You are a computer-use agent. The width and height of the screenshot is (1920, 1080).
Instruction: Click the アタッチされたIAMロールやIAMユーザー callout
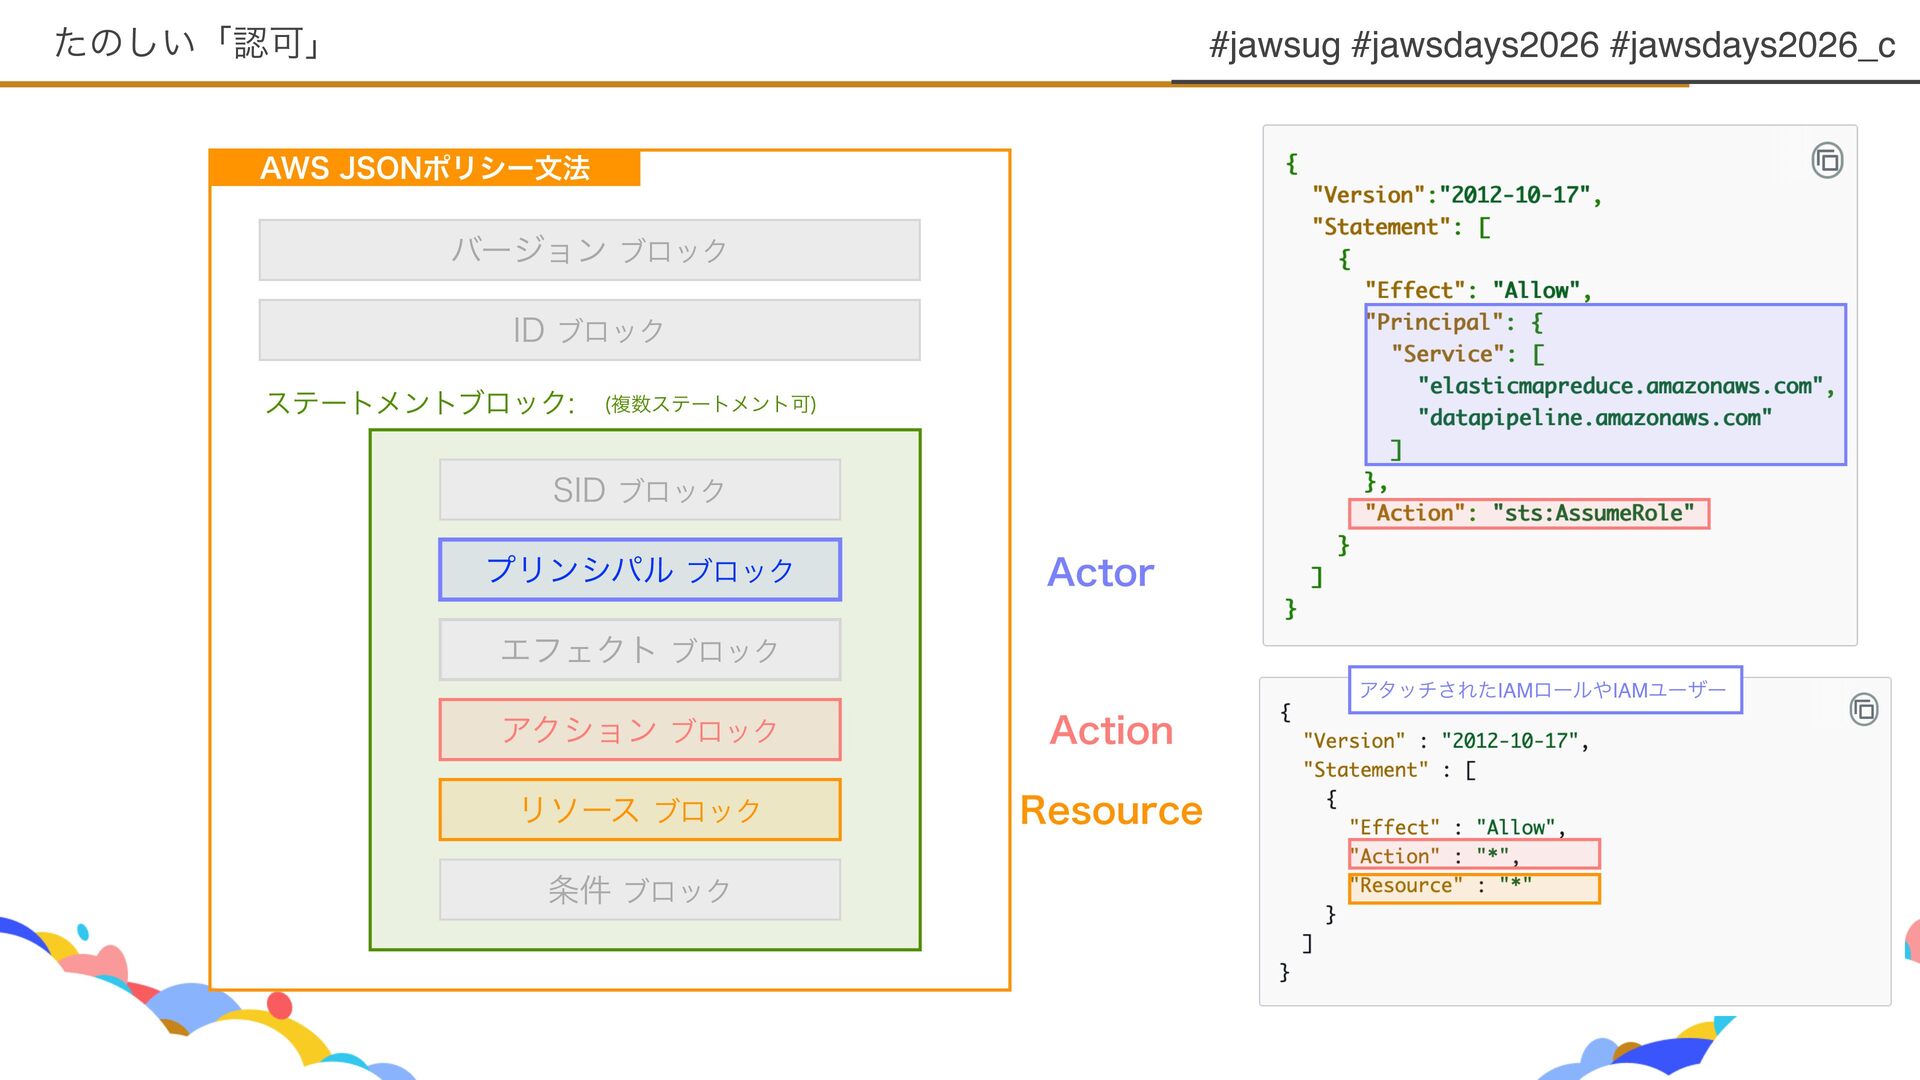[1544, 690]
